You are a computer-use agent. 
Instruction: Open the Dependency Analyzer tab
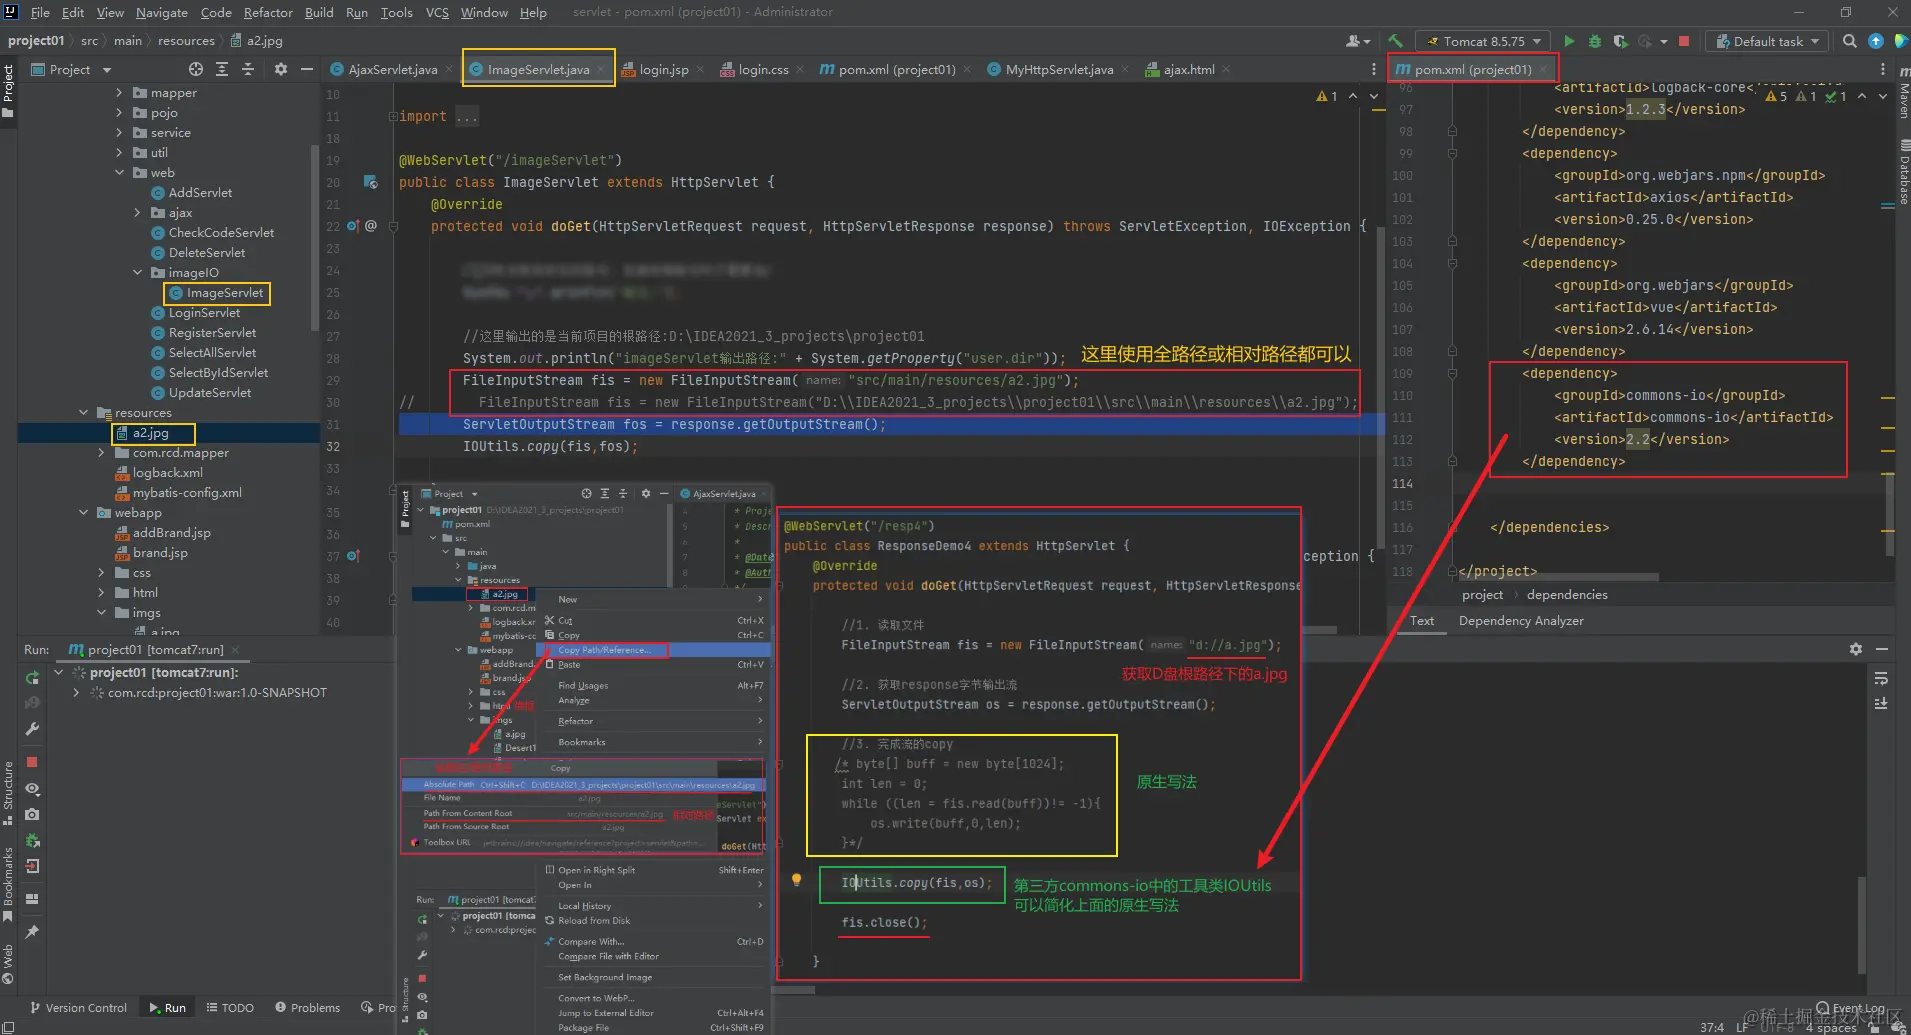(x=1520, y=621)
